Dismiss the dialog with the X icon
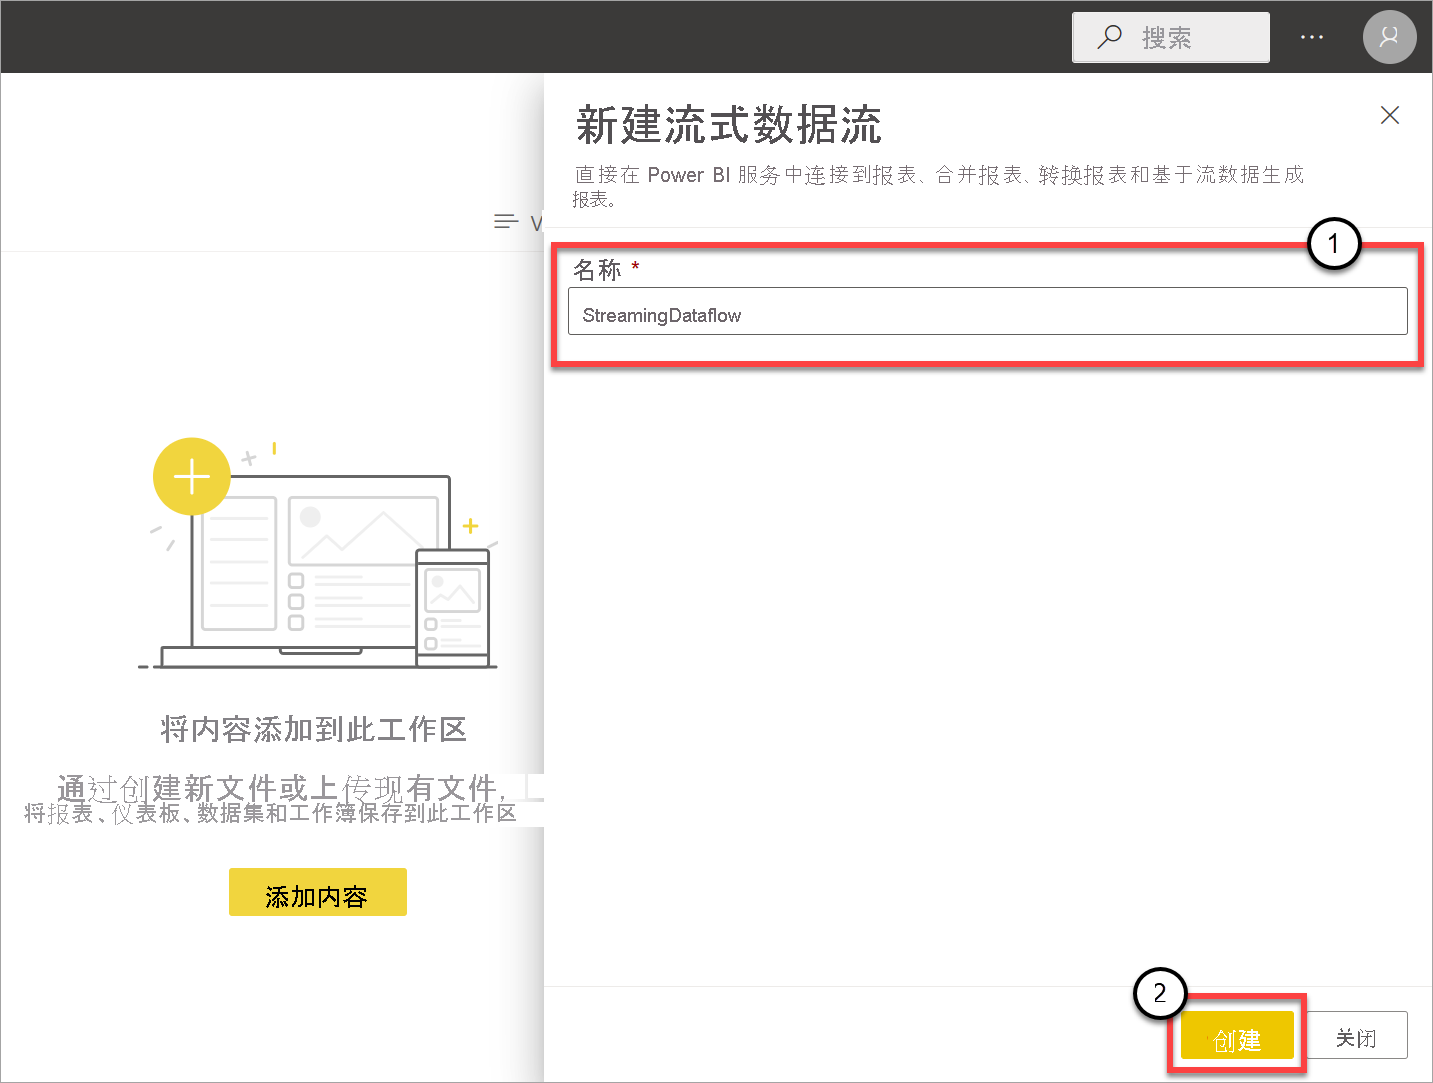This screenshot has height=1083, width=1433. click(1389, 115)
